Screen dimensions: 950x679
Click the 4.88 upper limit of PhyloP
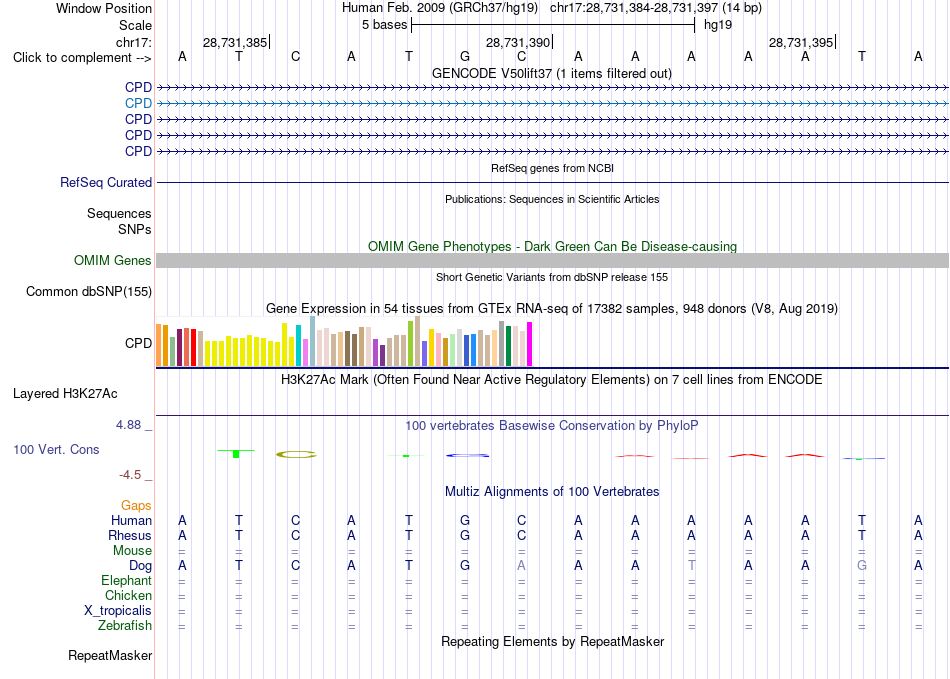[128, 425]
